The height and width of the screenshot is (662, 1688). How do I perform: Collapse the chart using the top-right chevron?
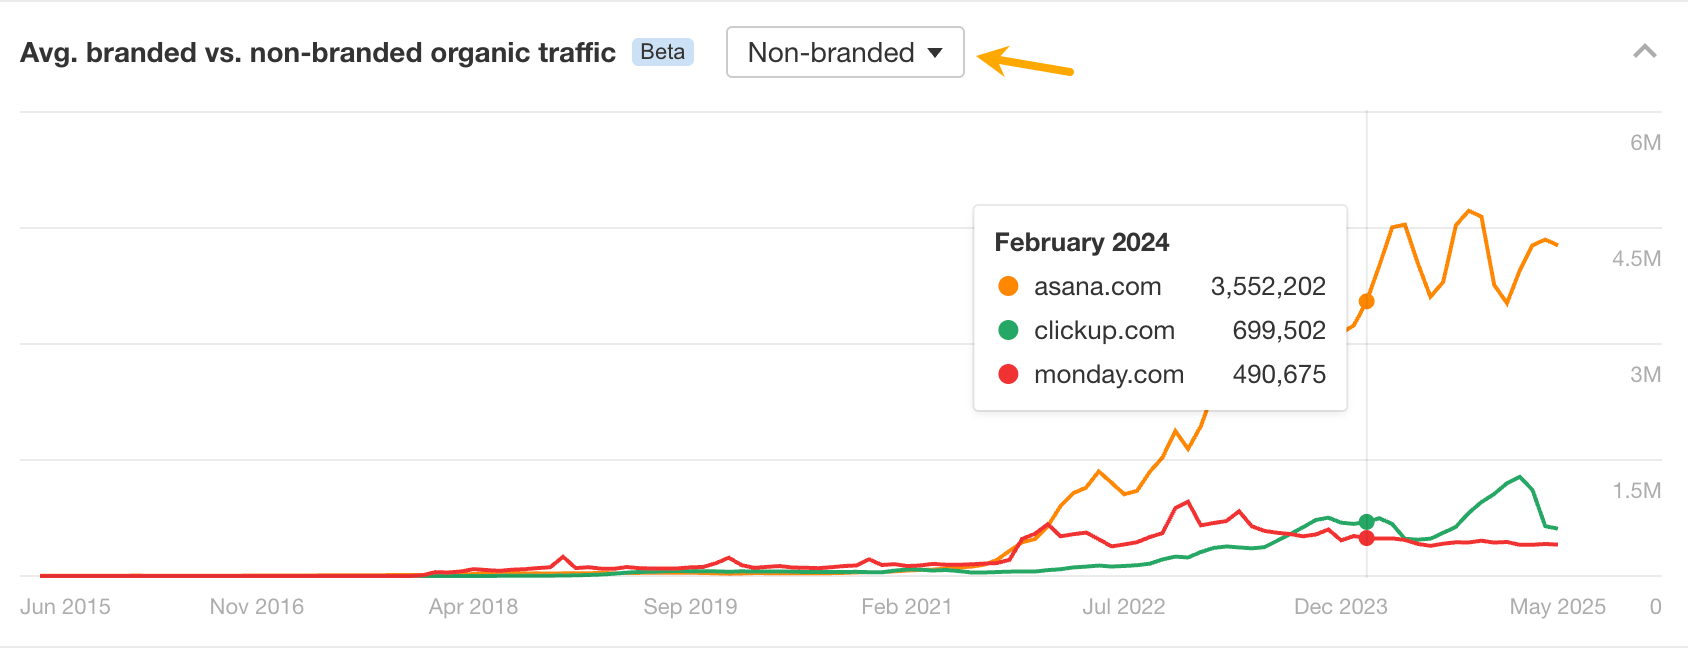click(1643, 52)
